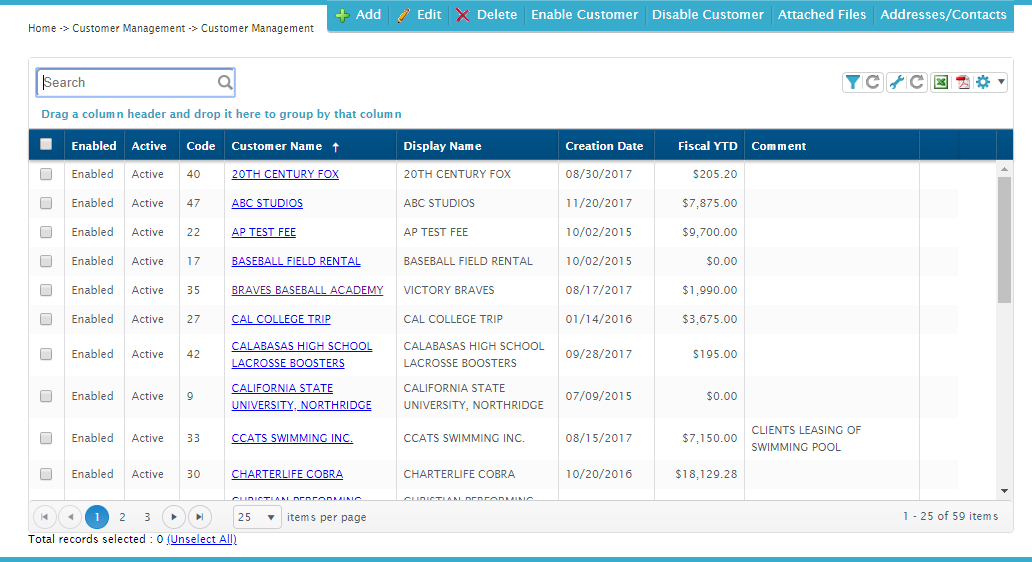The image size is (1032, 562).
Task: Tick the CHARTERLIFE COBRA row checkbox
Action: 46,474
